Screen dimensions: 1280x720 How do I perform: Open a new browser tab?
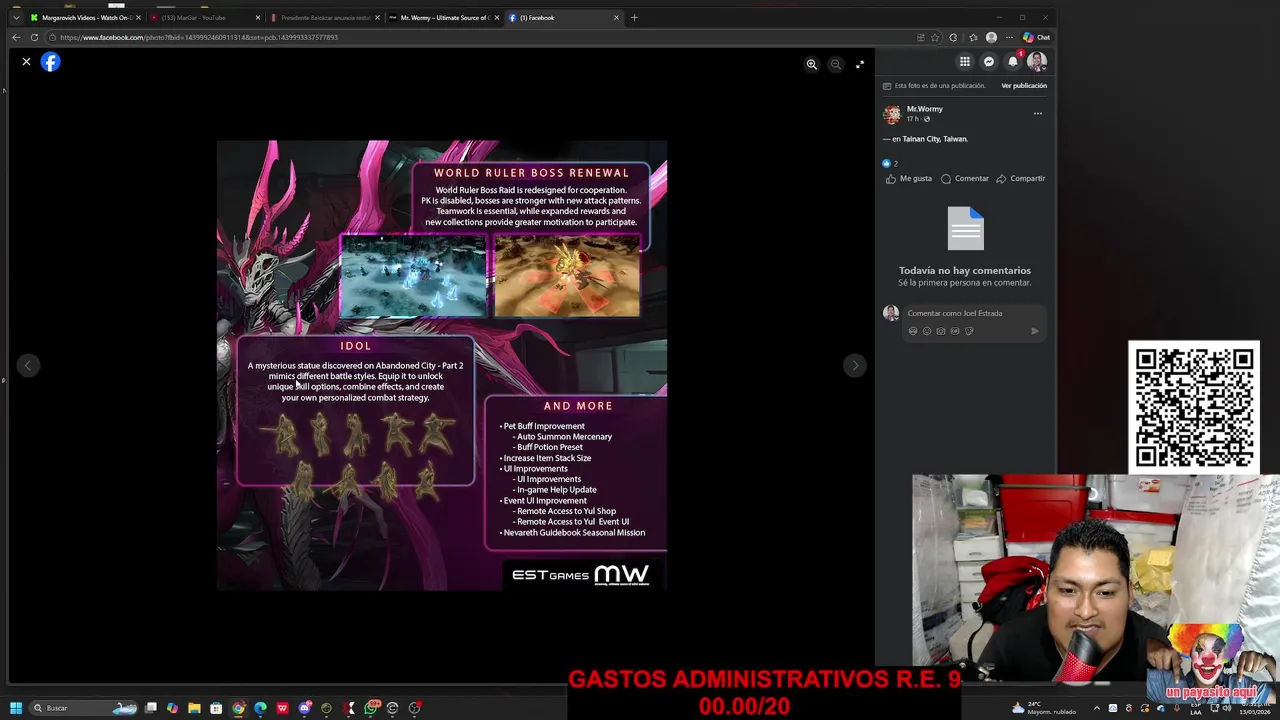pyautogui.click(x=634, y=17)
